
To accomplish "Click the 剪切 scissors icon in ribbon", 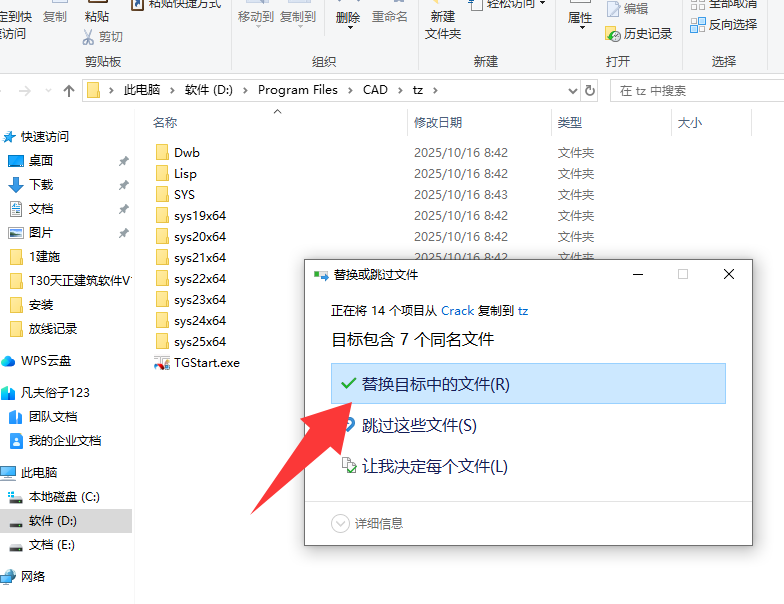I will tap(90, 37).
